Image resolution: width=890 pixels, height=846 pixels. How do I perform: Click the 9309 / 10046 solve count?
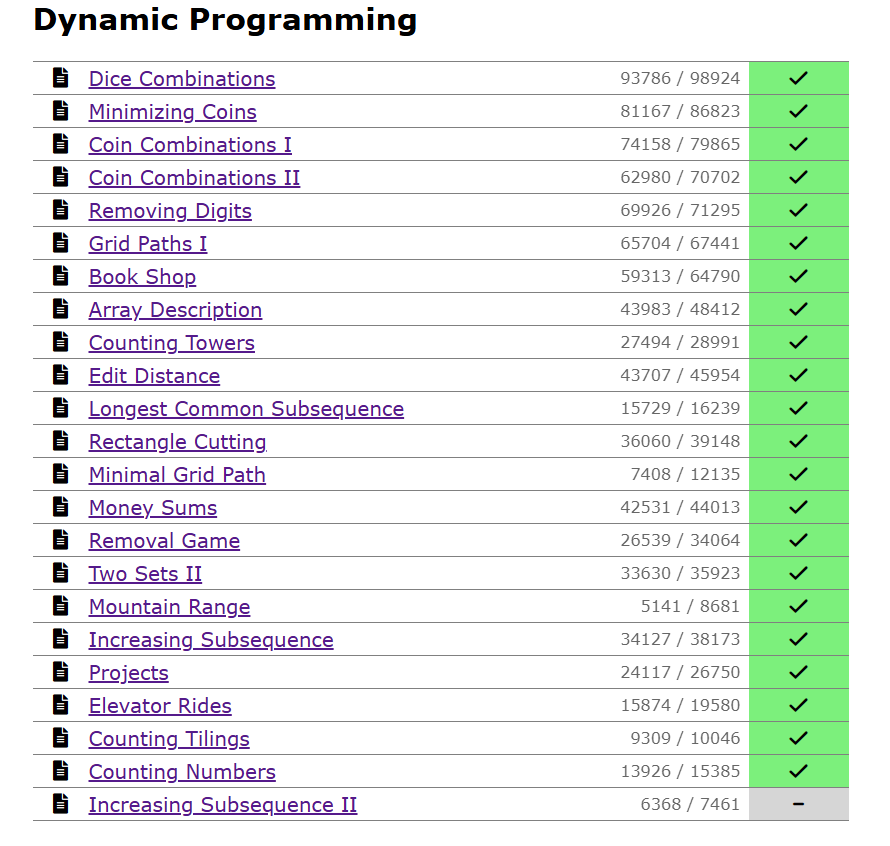pyautogui.click(x=685, y=738)
